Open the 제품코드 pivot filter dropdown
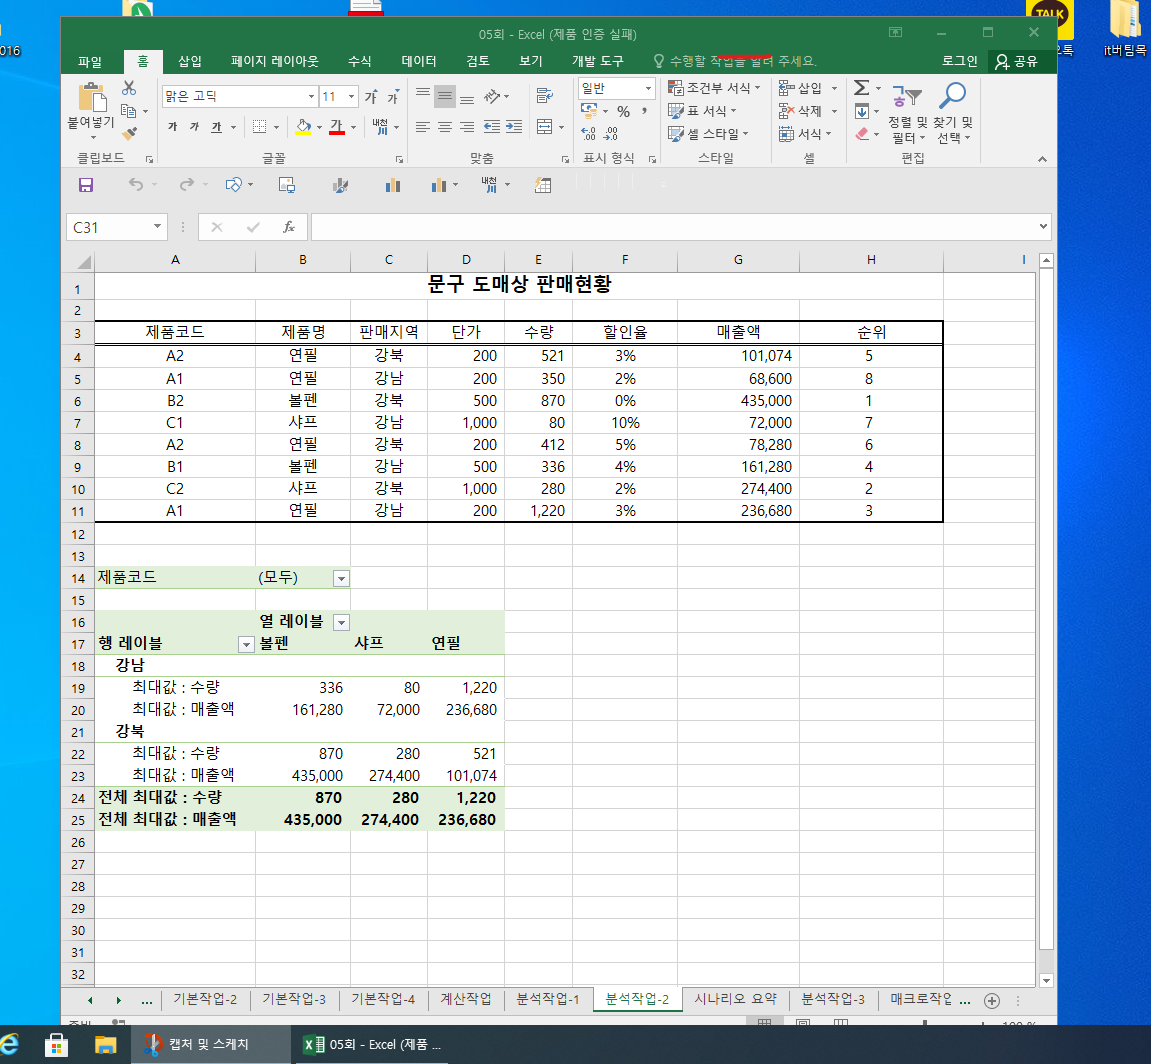Viewport: 1151px width, 1064px height. pos(341,579)
